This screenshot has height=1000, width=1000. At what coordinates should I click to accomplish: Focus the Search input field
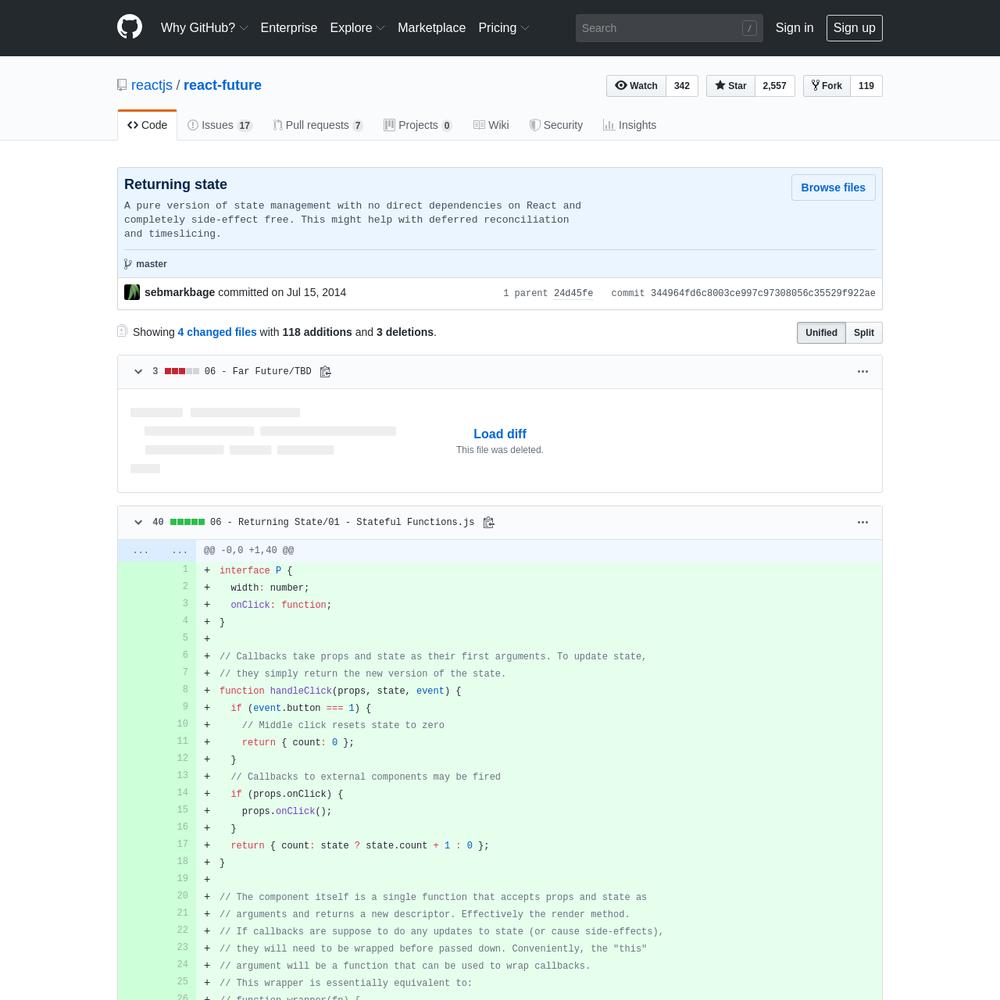669,28
